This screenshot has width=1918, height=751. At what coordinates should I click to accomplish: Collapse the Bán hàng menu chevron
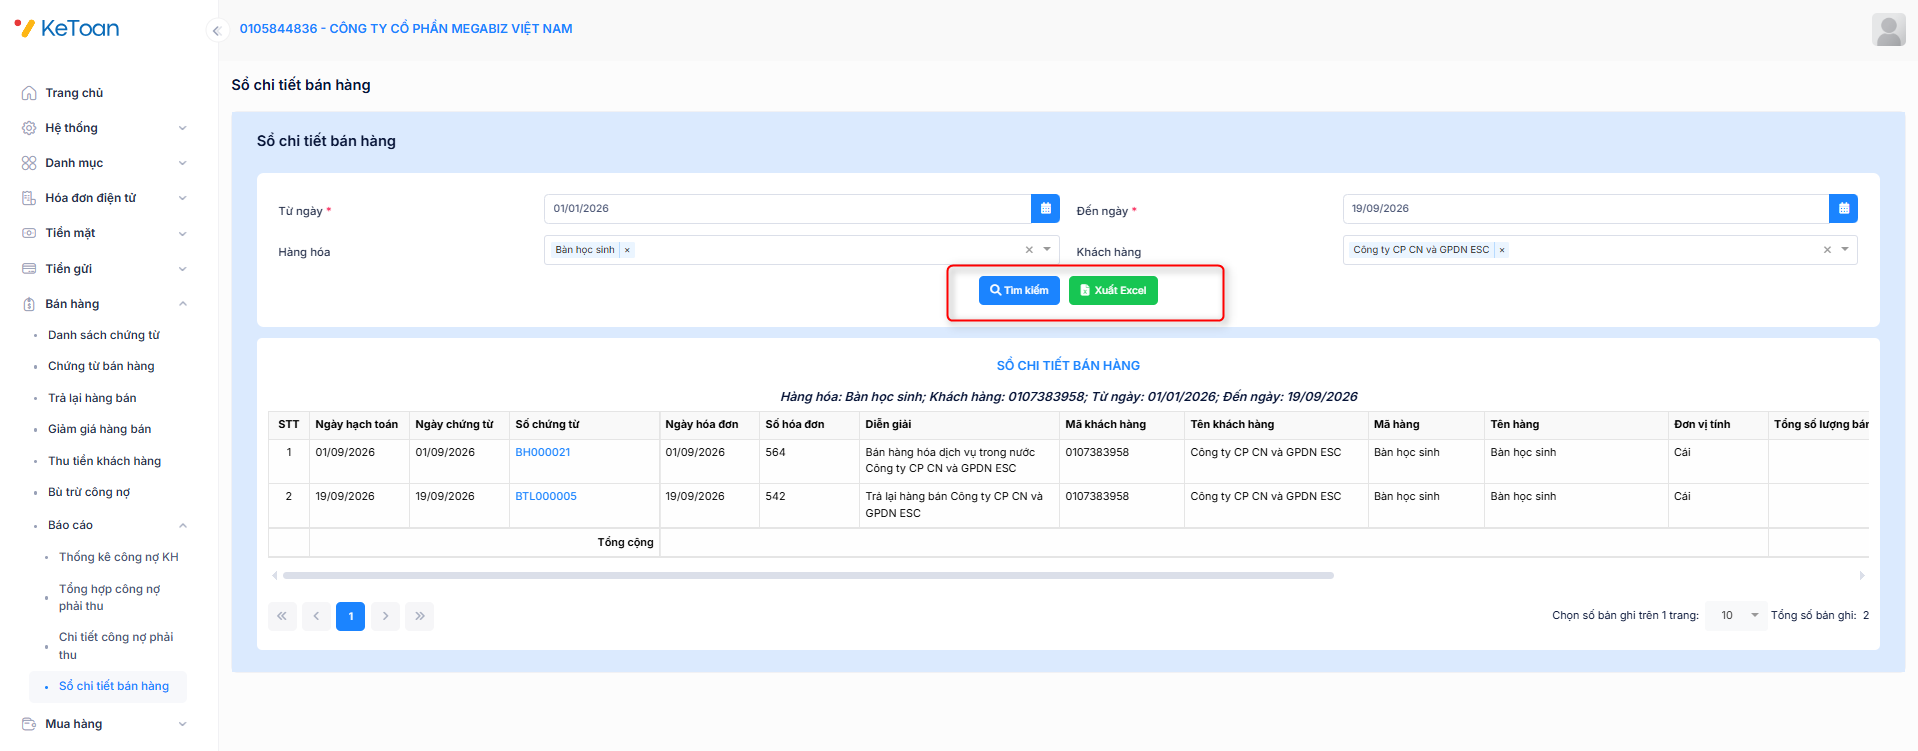click(182, 304)
